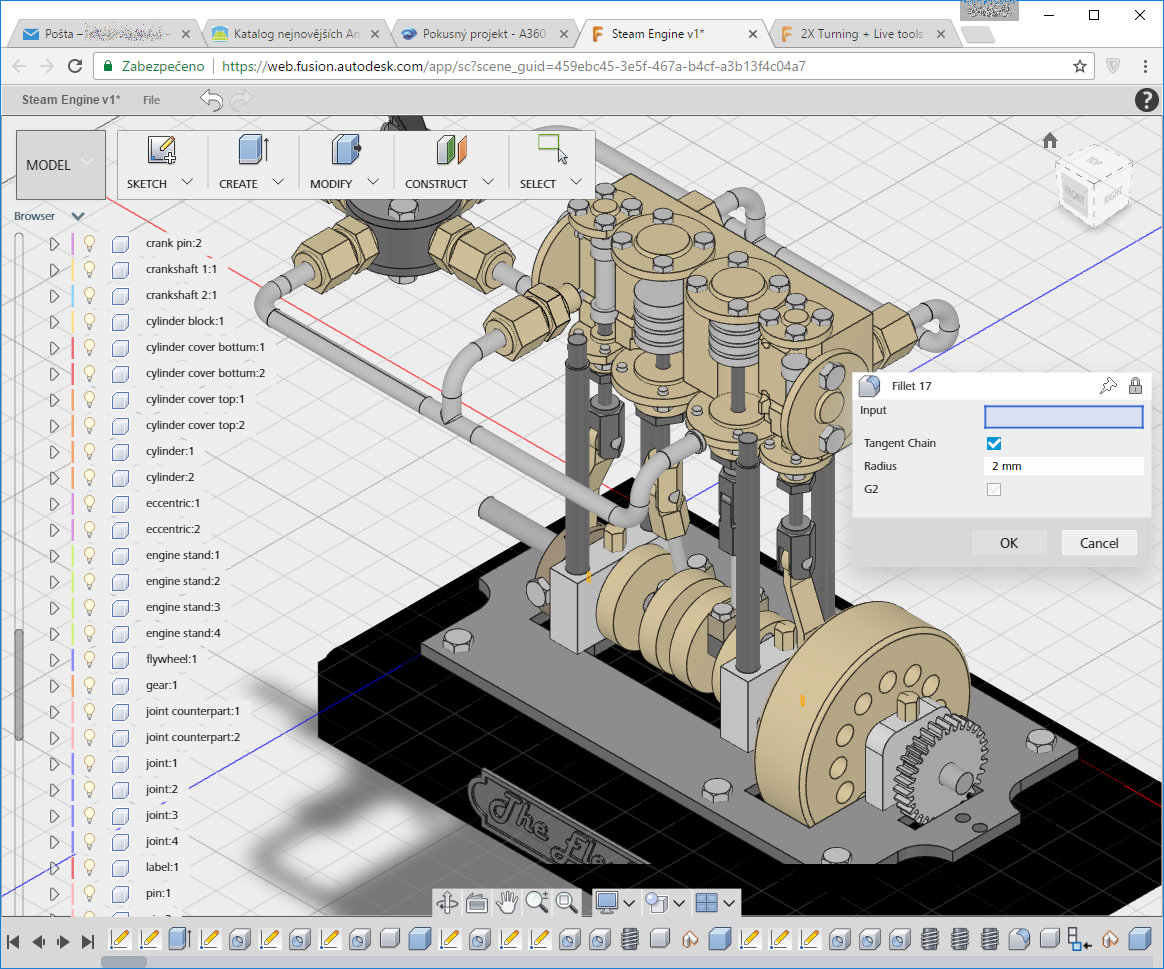Image resolution: width=1164 pixels, height=969 pixels.
Task: Select the Fit zoom window tool
Action: [566, 902]
